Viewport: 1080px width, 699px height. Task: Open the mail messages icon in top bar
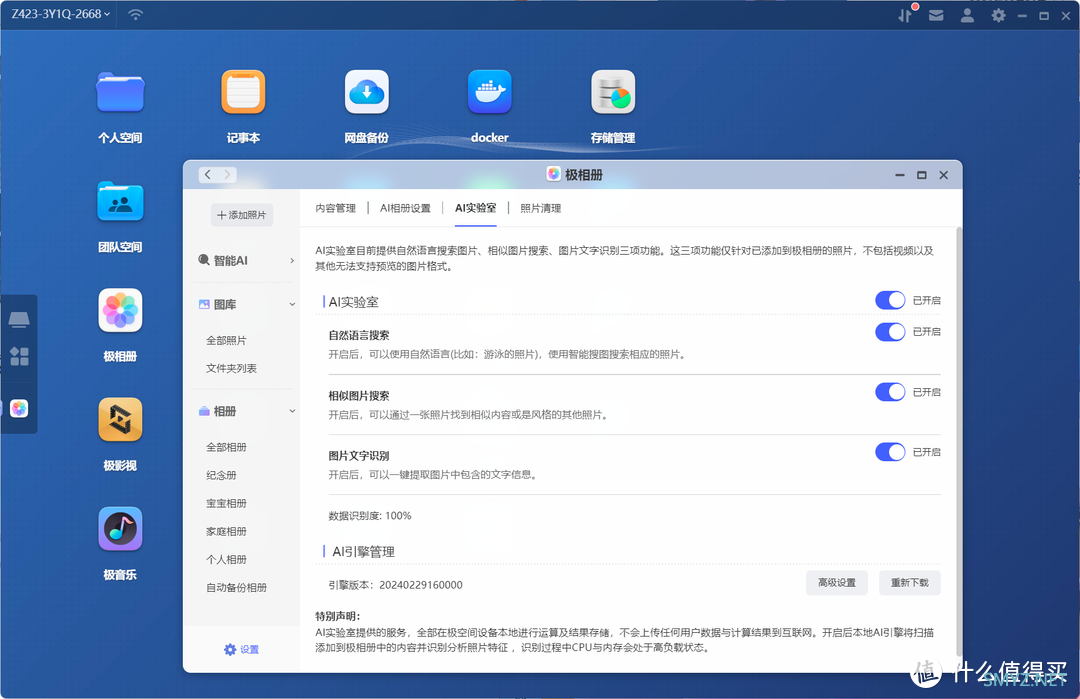pos(936,15)
